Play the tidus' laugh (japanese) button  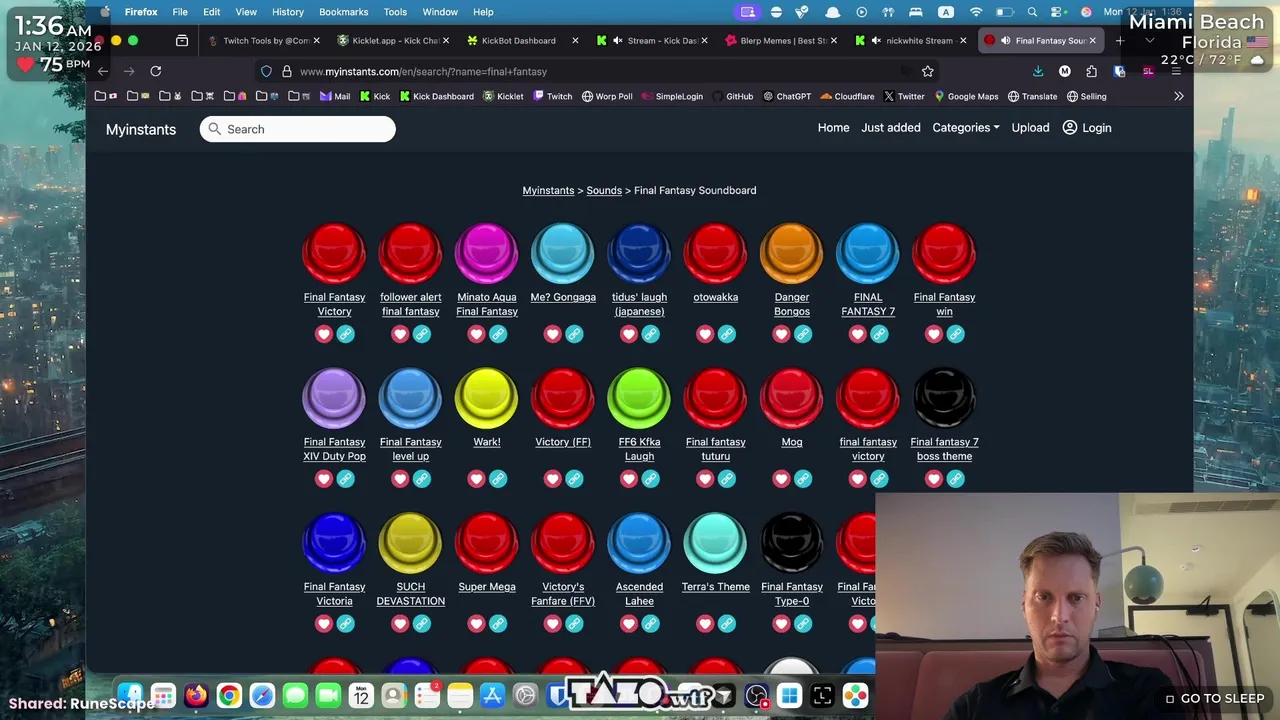[639, 254]
